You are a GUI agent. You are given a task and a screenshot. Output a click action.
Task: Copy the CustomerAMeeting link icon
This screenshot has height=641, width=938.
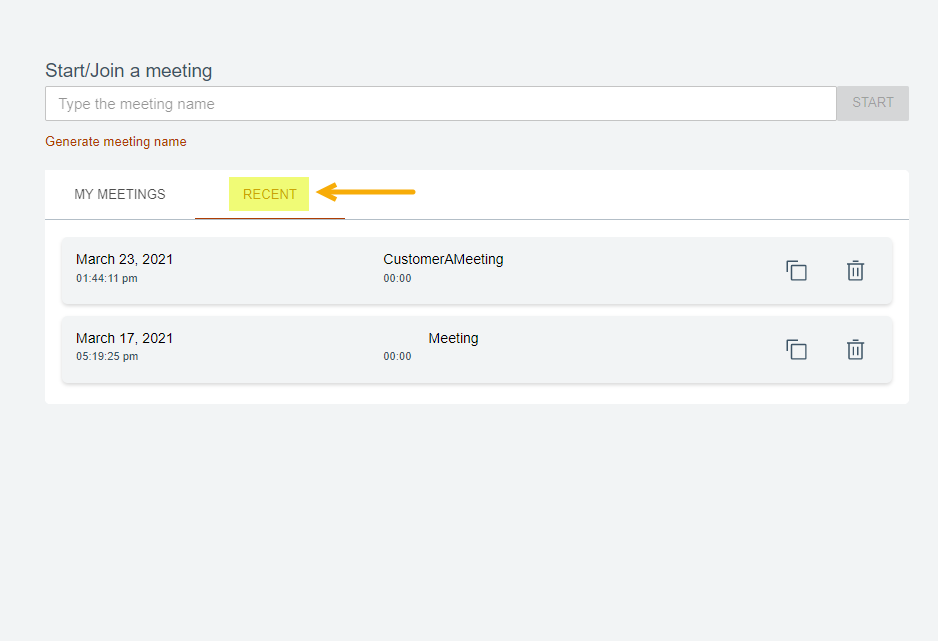click(796, 271)
